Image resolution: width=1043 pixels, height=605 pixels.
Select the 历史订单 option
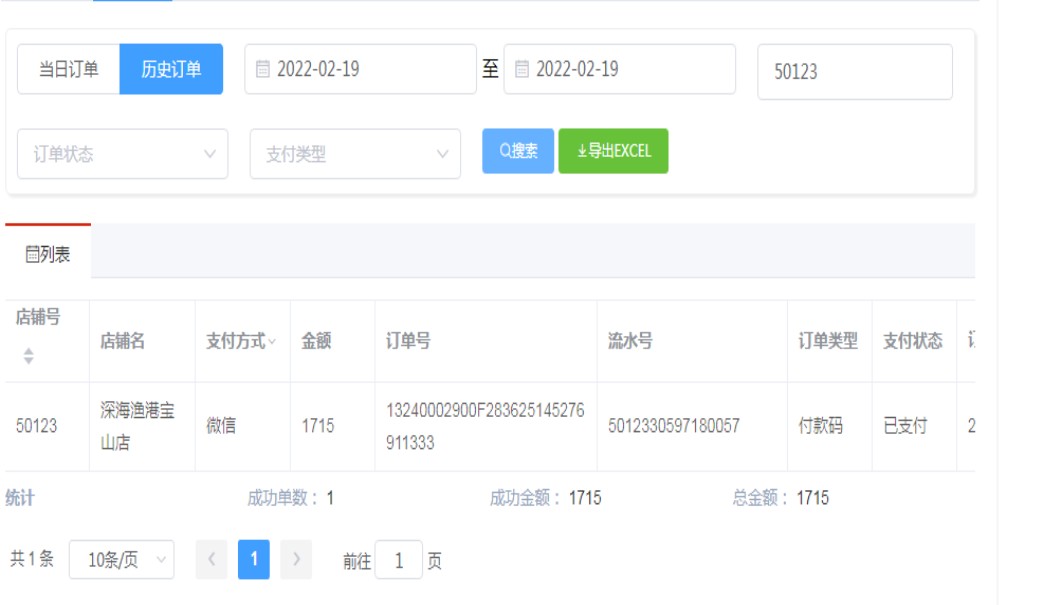tap(171, 69)
